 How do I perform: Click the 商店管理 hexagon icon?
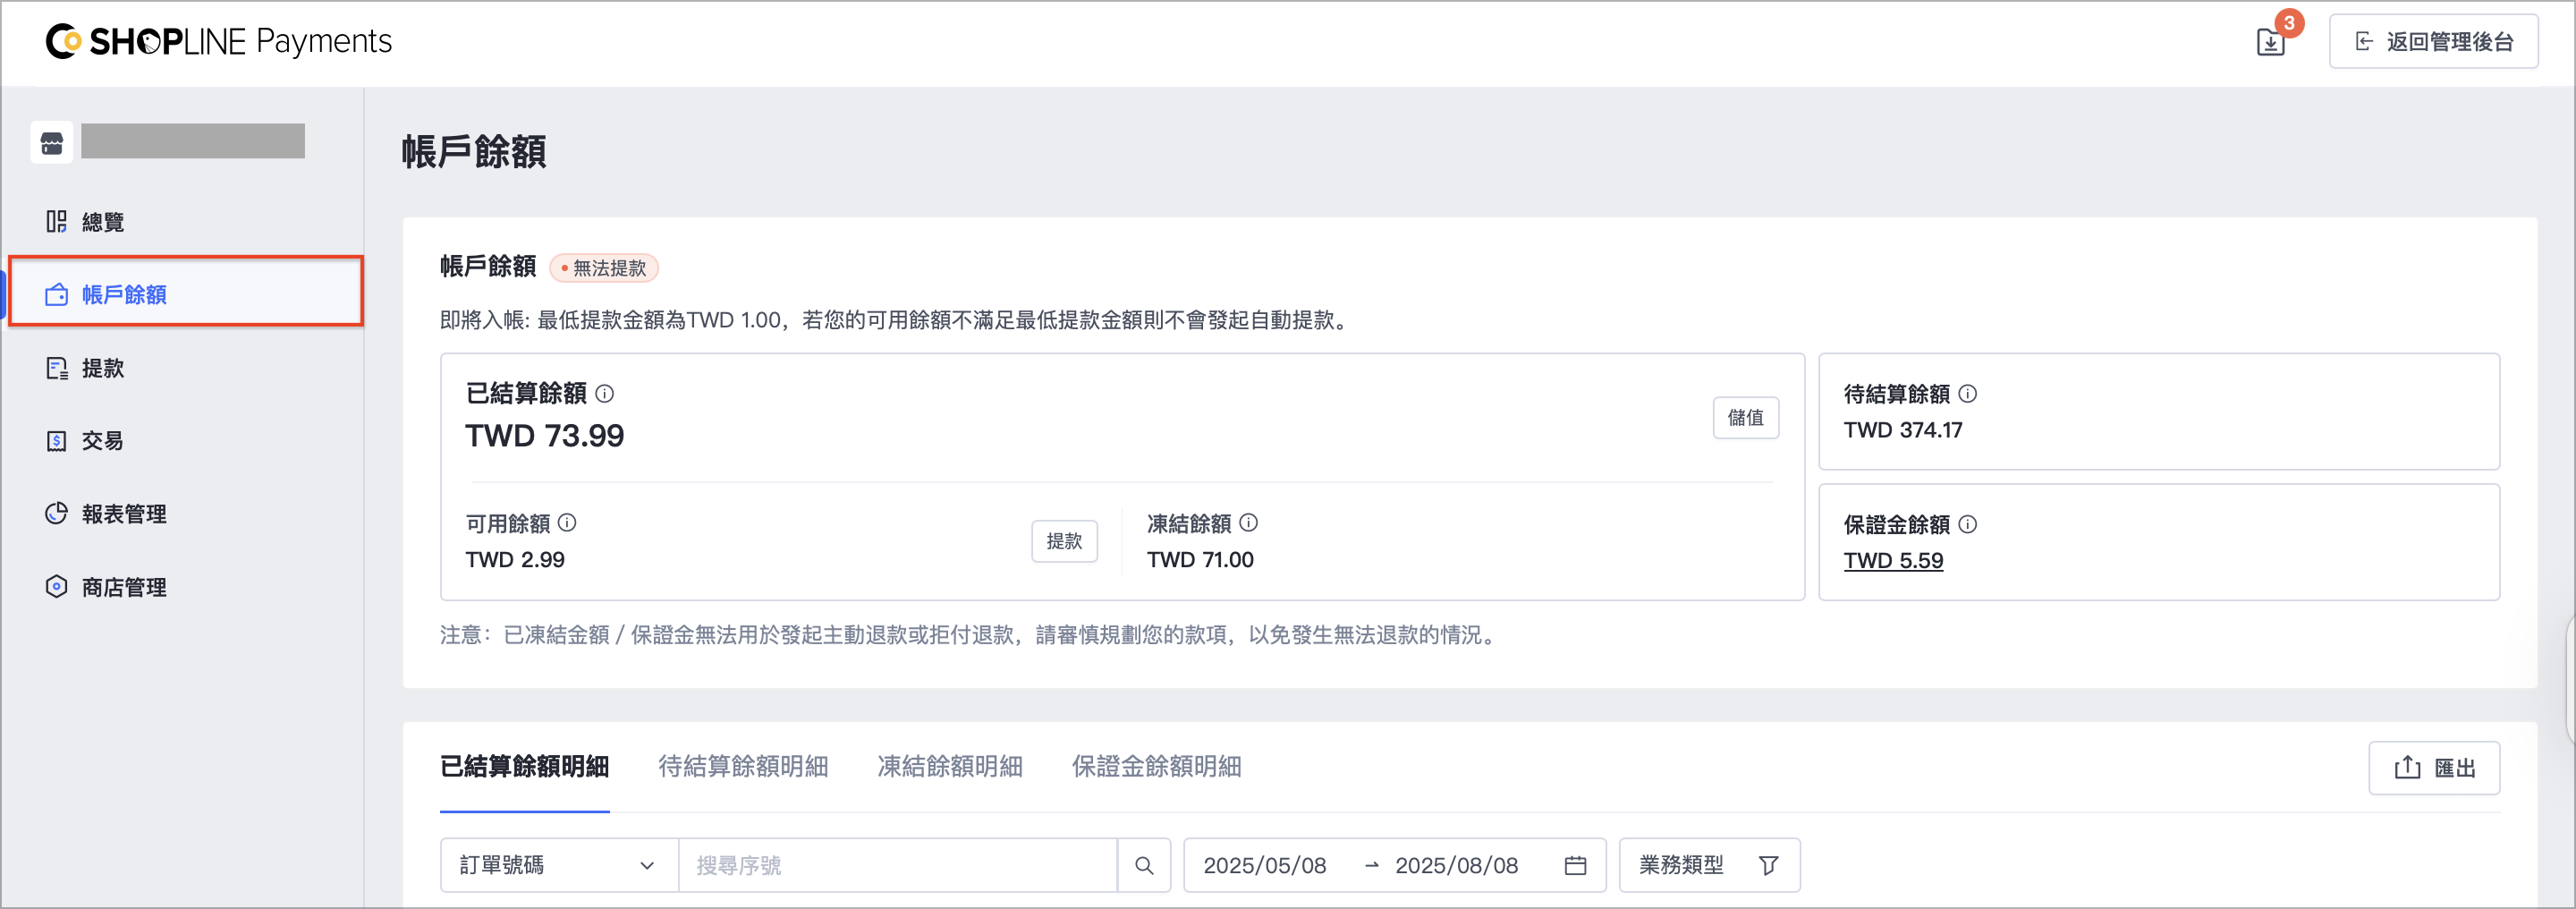coord(56,587)
